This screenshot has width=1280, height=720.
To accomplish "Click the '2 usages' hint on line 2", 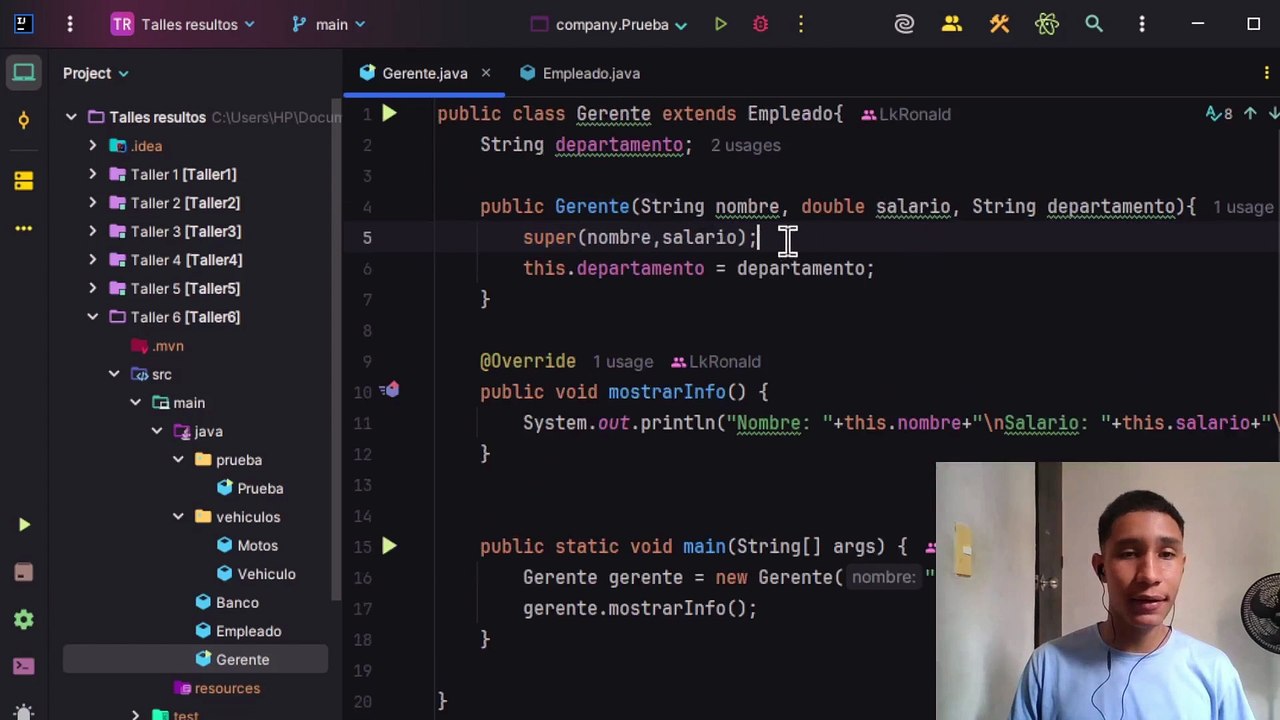I will click(745, 145).
